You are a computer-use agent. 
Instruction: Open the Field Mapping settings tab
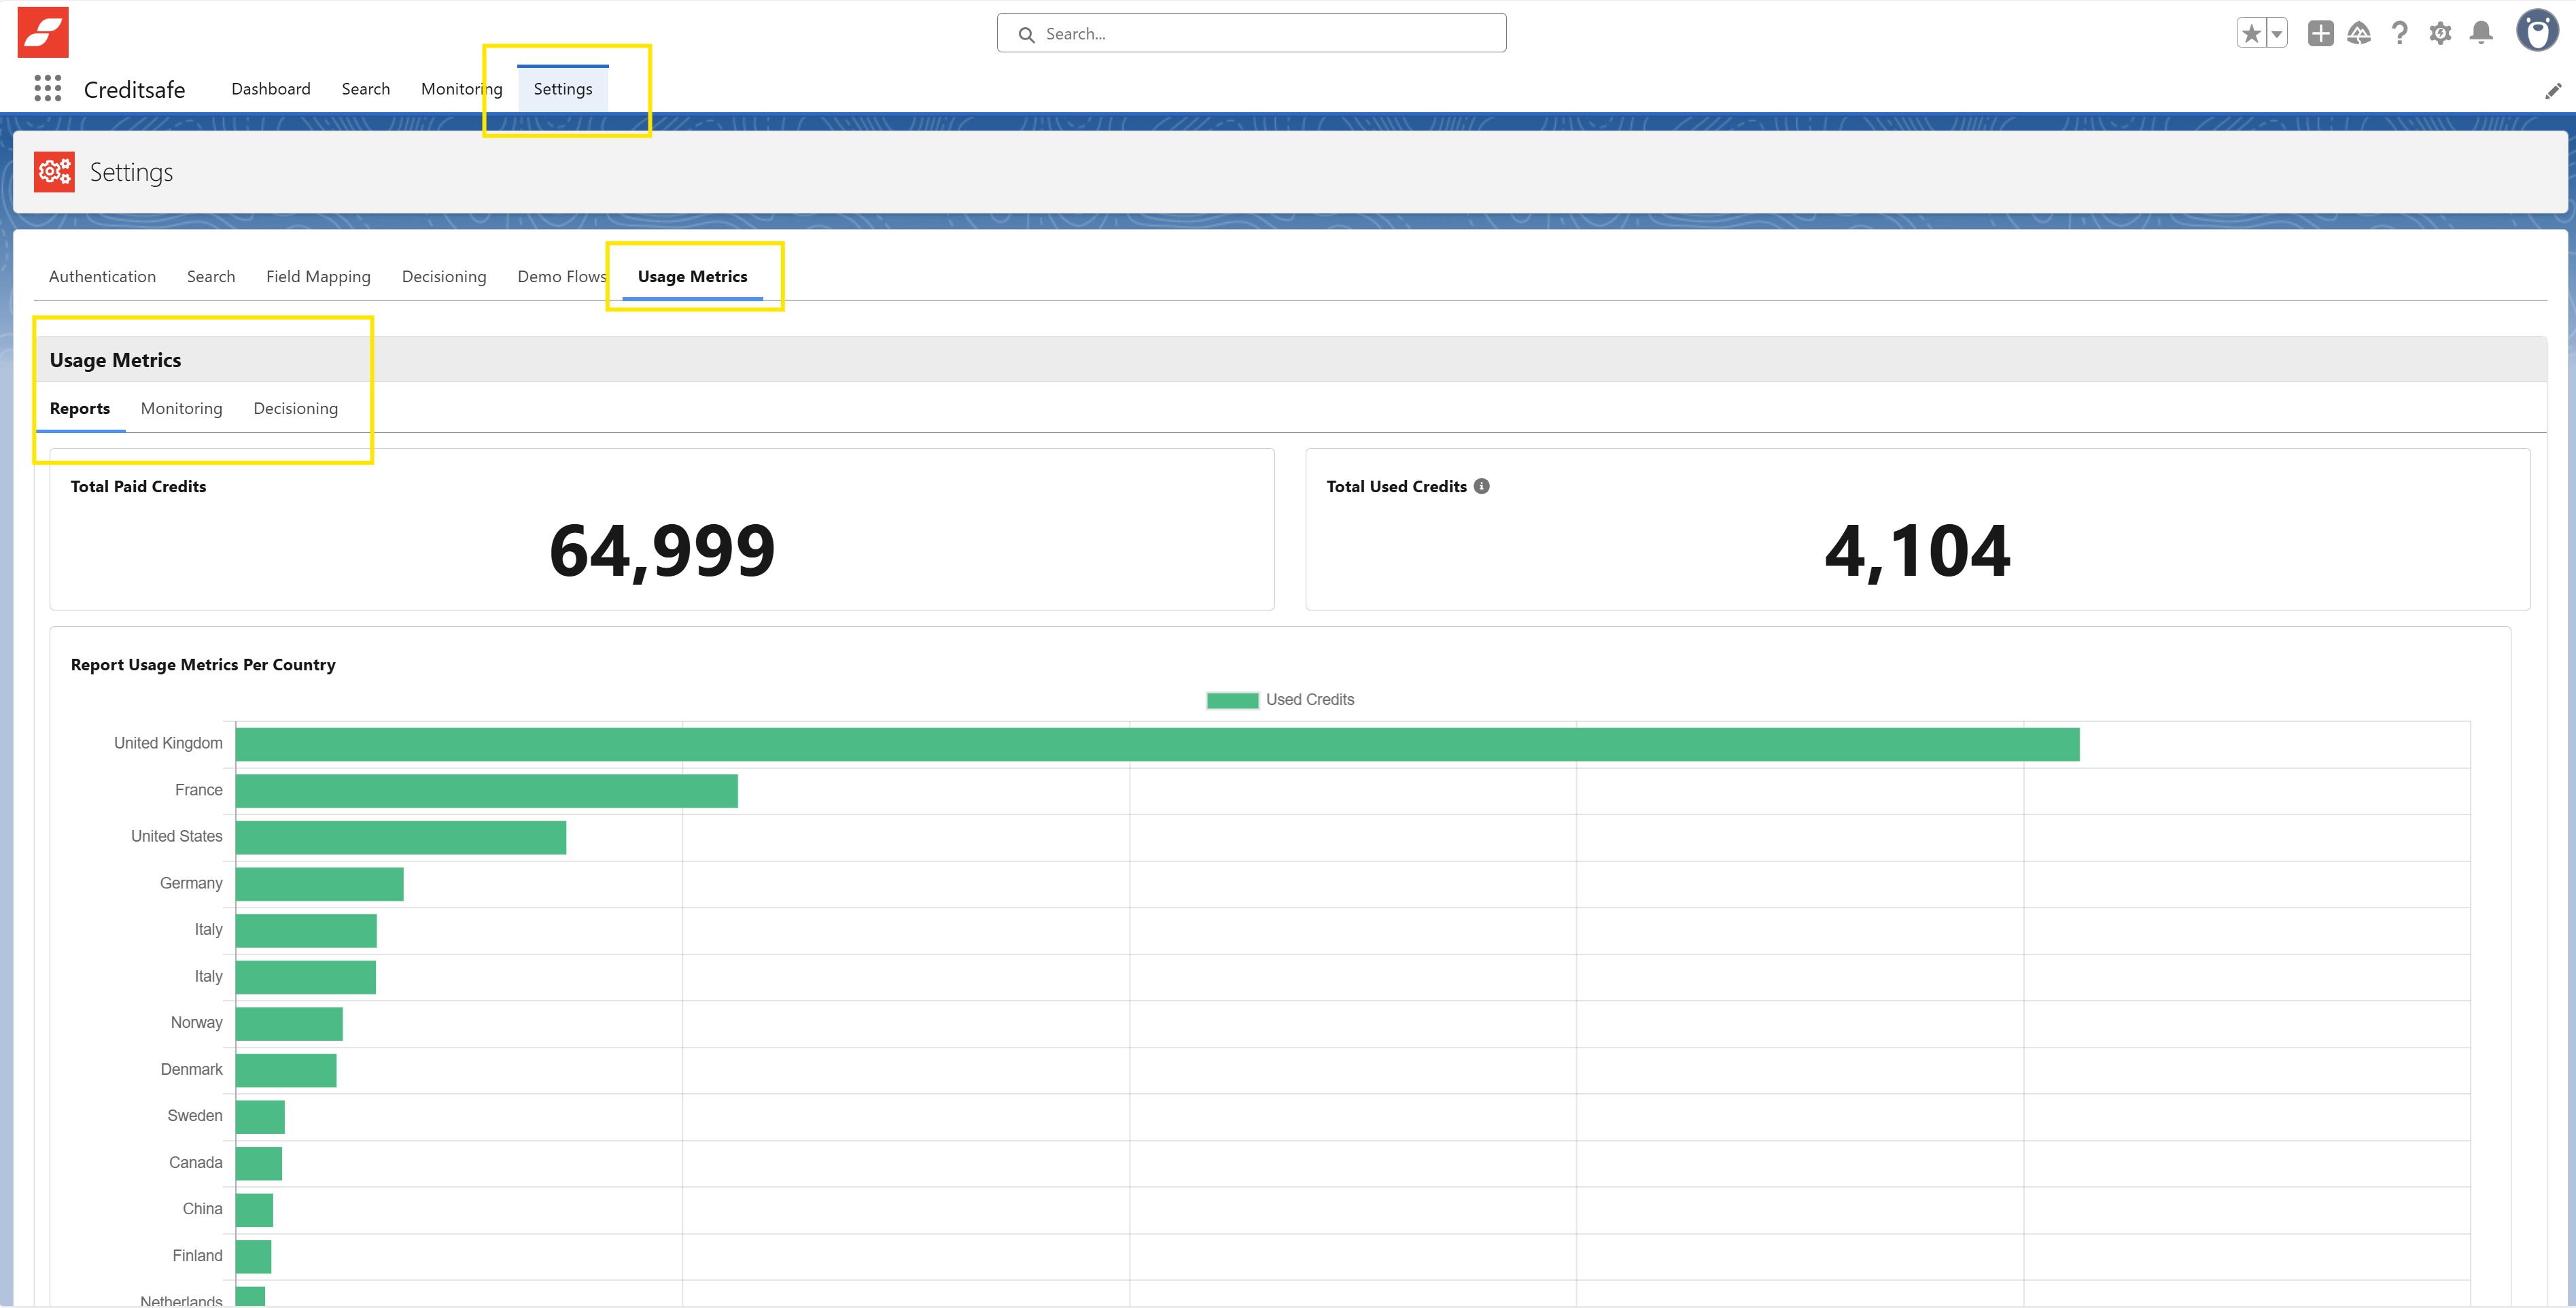coord(318,276)
